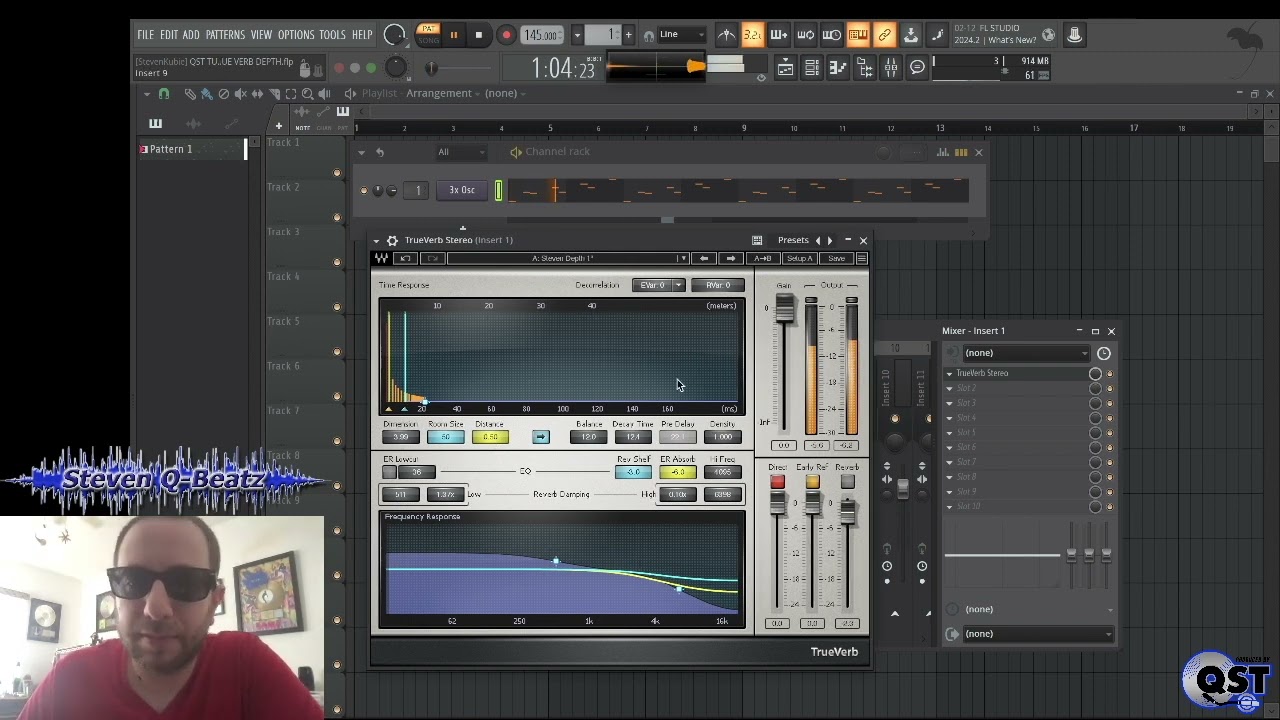Click the Distance value field

[x=490, y=437]
